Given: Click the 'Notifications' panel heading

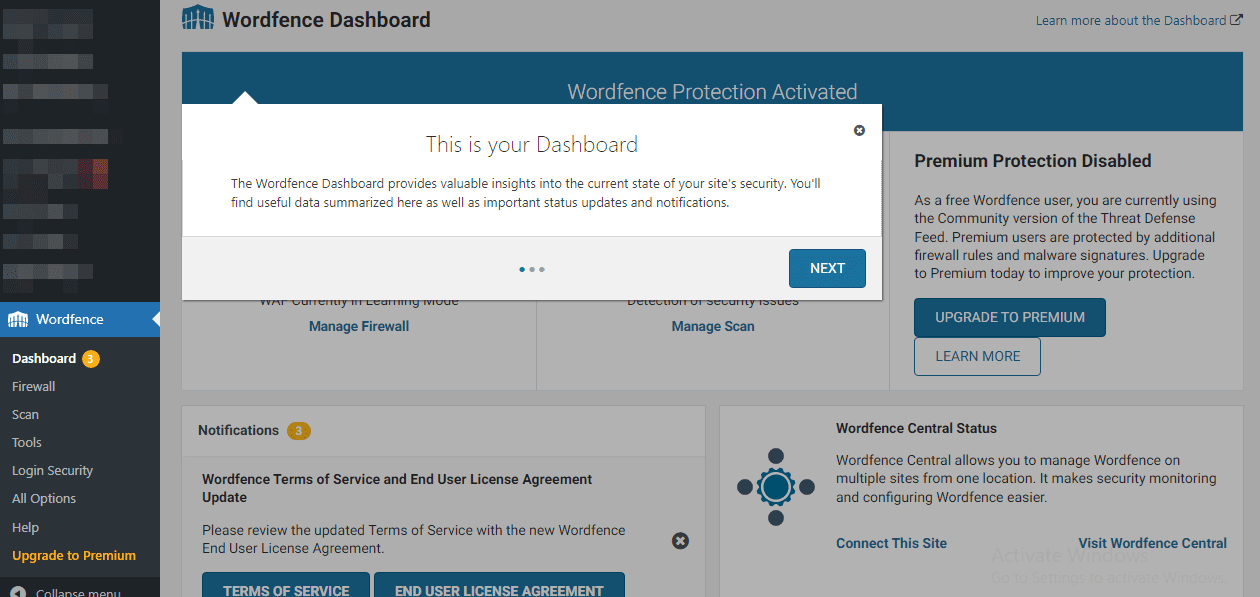Looking at the screenshot, I should coord(238,430).
